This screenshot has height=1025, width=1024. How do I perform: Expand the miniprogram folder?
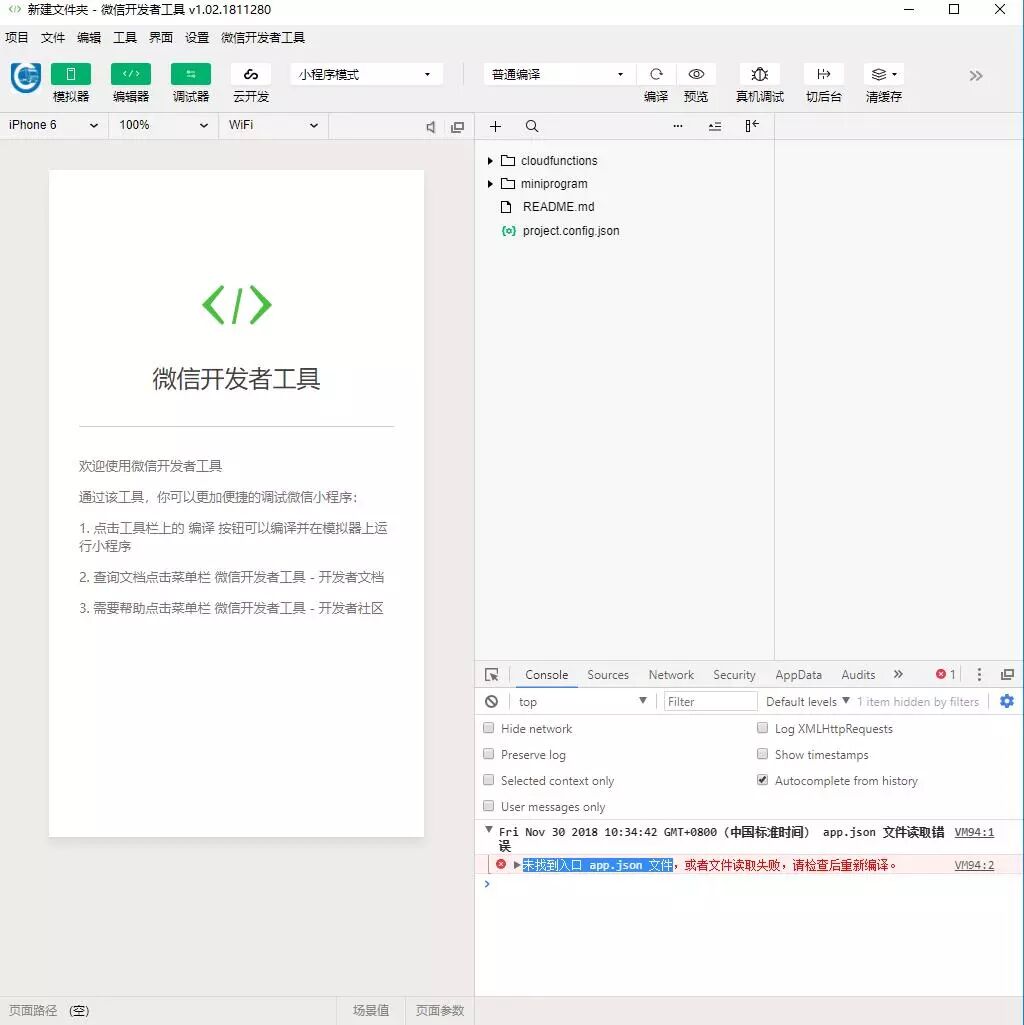tap(490, 184)
